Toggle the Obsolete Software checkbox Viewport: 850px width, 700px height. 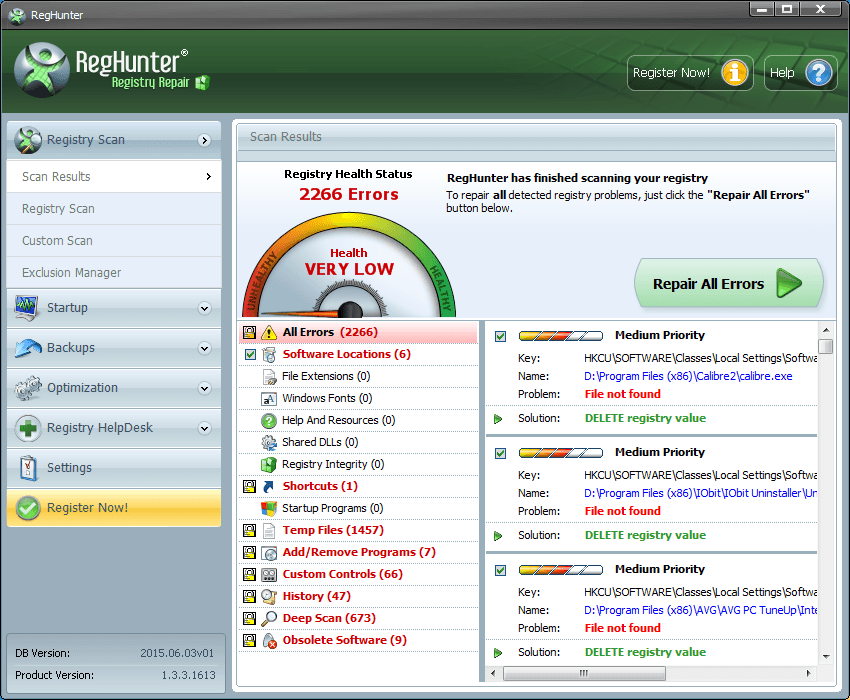tap(249, 640)
